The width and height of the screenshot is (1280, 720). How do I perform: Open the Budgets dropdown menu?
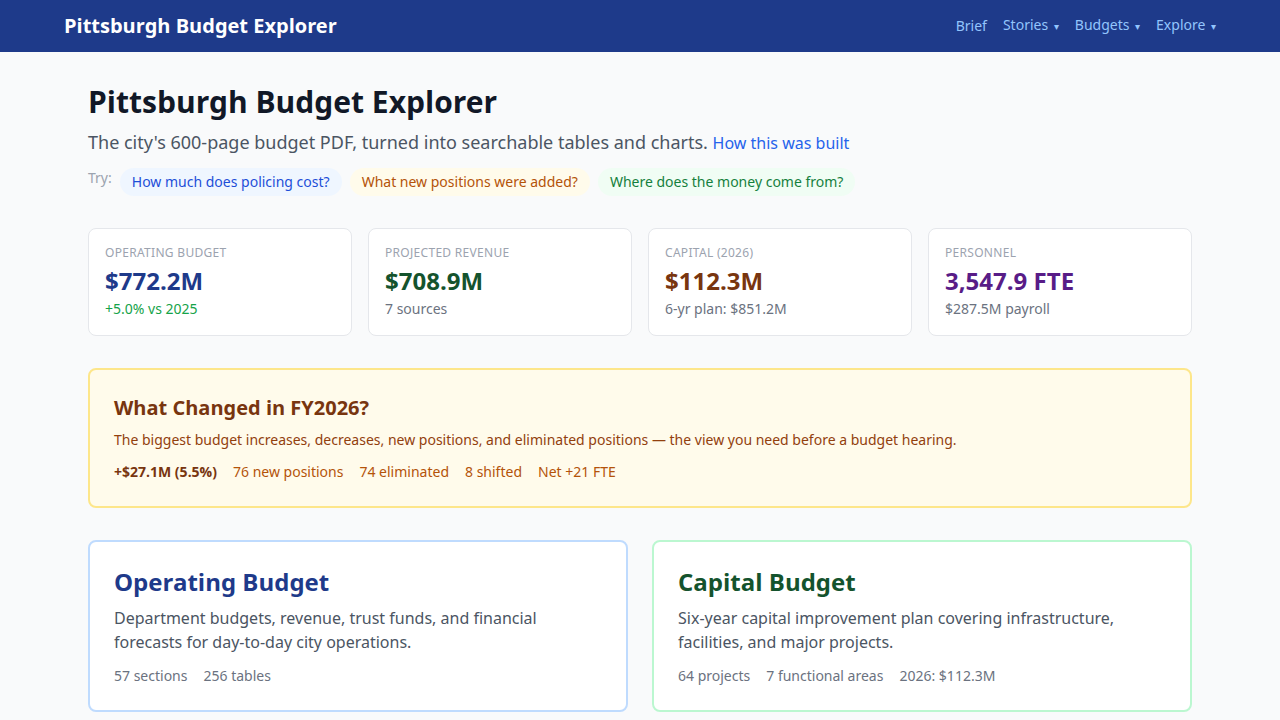(x=1107, y=25)
